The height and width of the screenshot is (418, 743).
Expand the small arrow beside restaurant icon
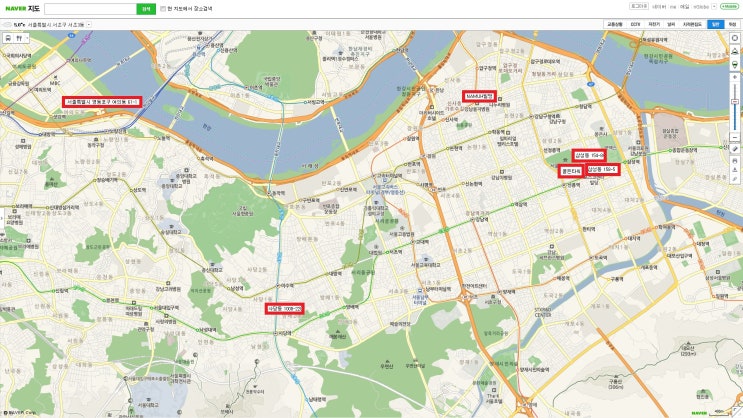(x=27, y=38)
